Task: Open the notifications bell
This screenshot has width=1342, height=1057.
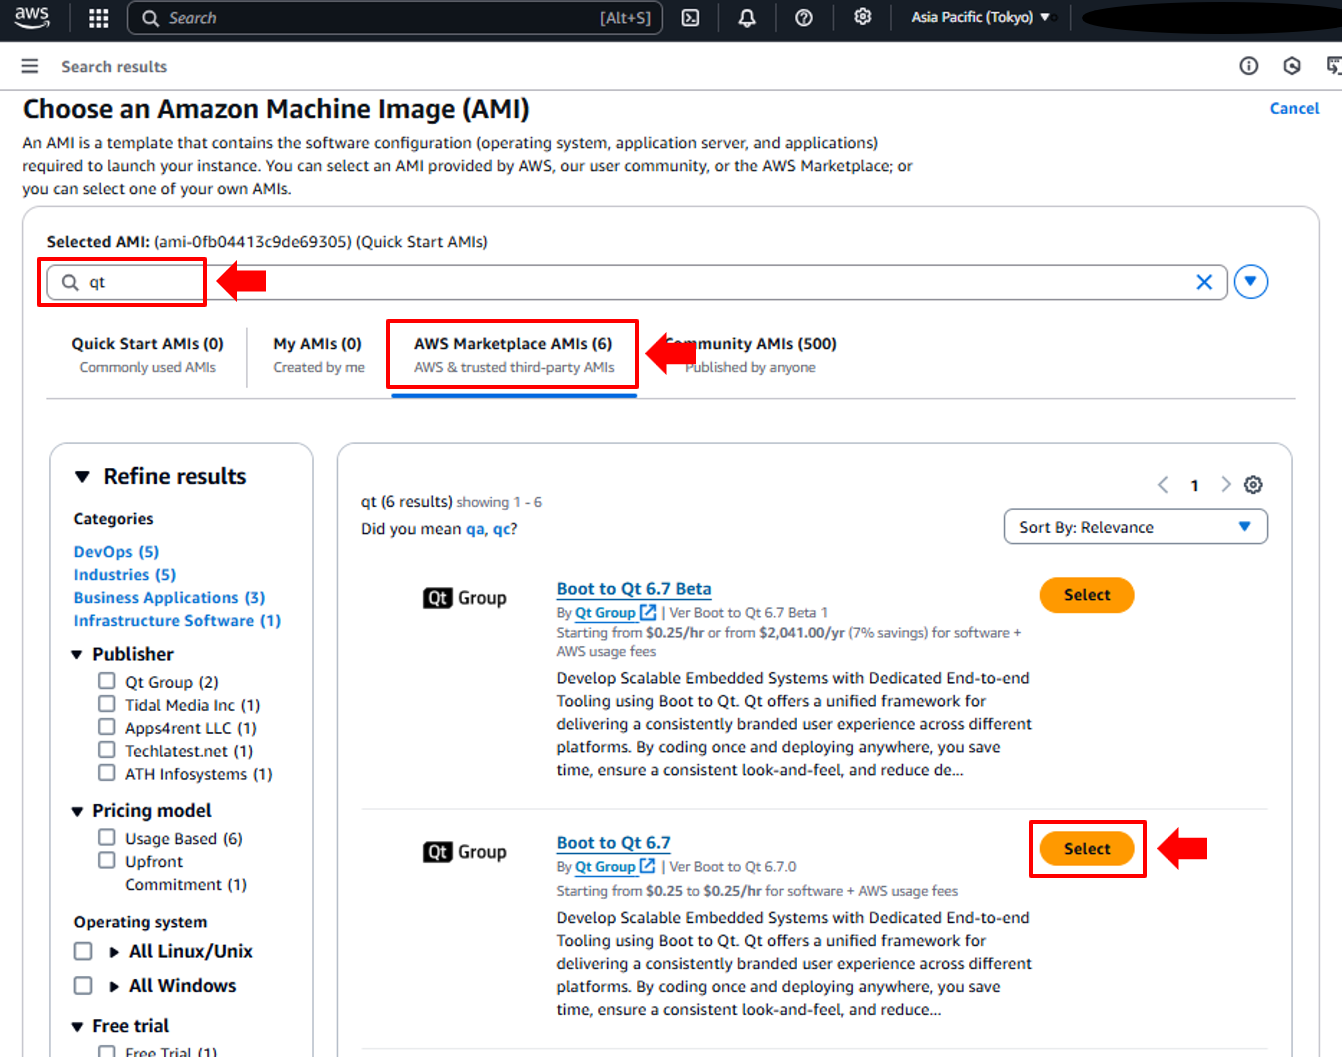Action: point(747,18)
